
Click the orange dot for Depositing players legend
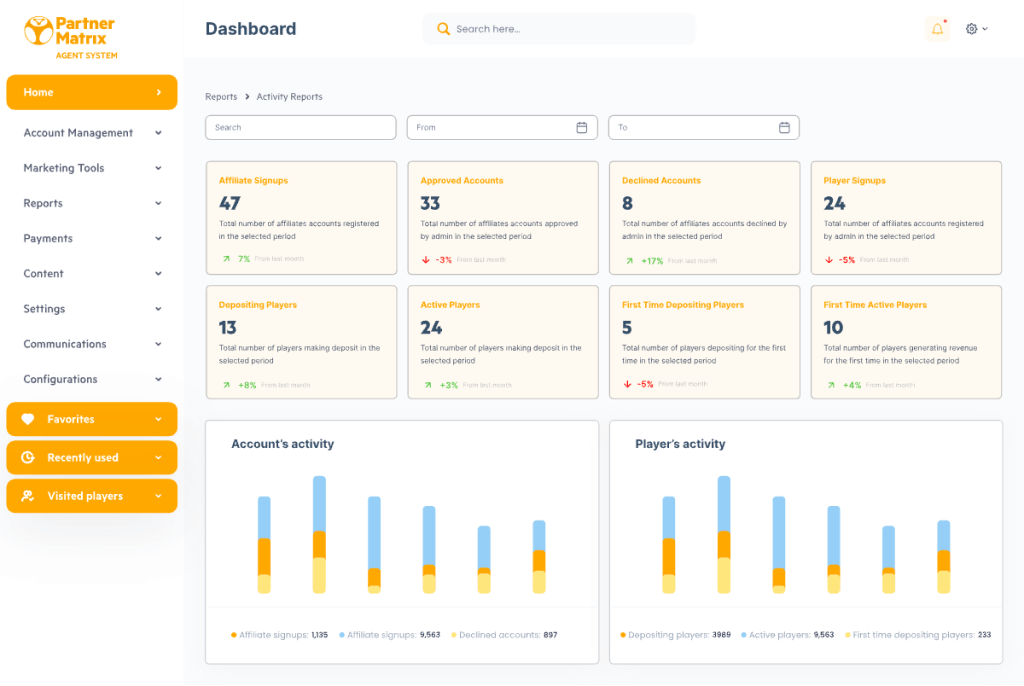(x=623, y=635)
